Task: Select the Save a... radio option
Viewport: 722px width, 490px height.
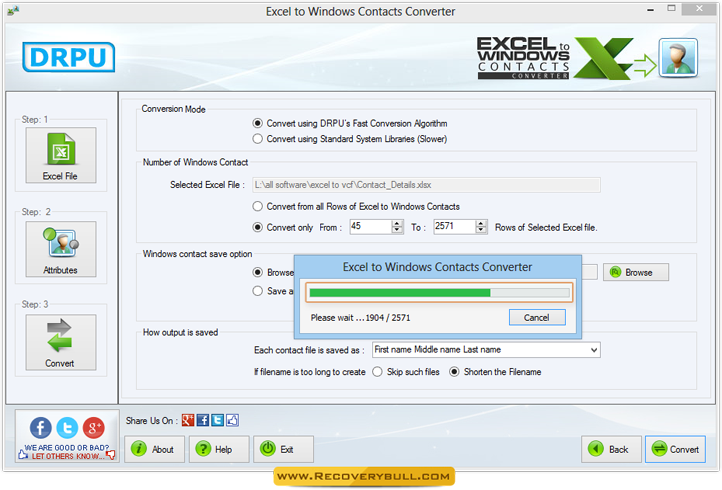Action: point(257,291)
